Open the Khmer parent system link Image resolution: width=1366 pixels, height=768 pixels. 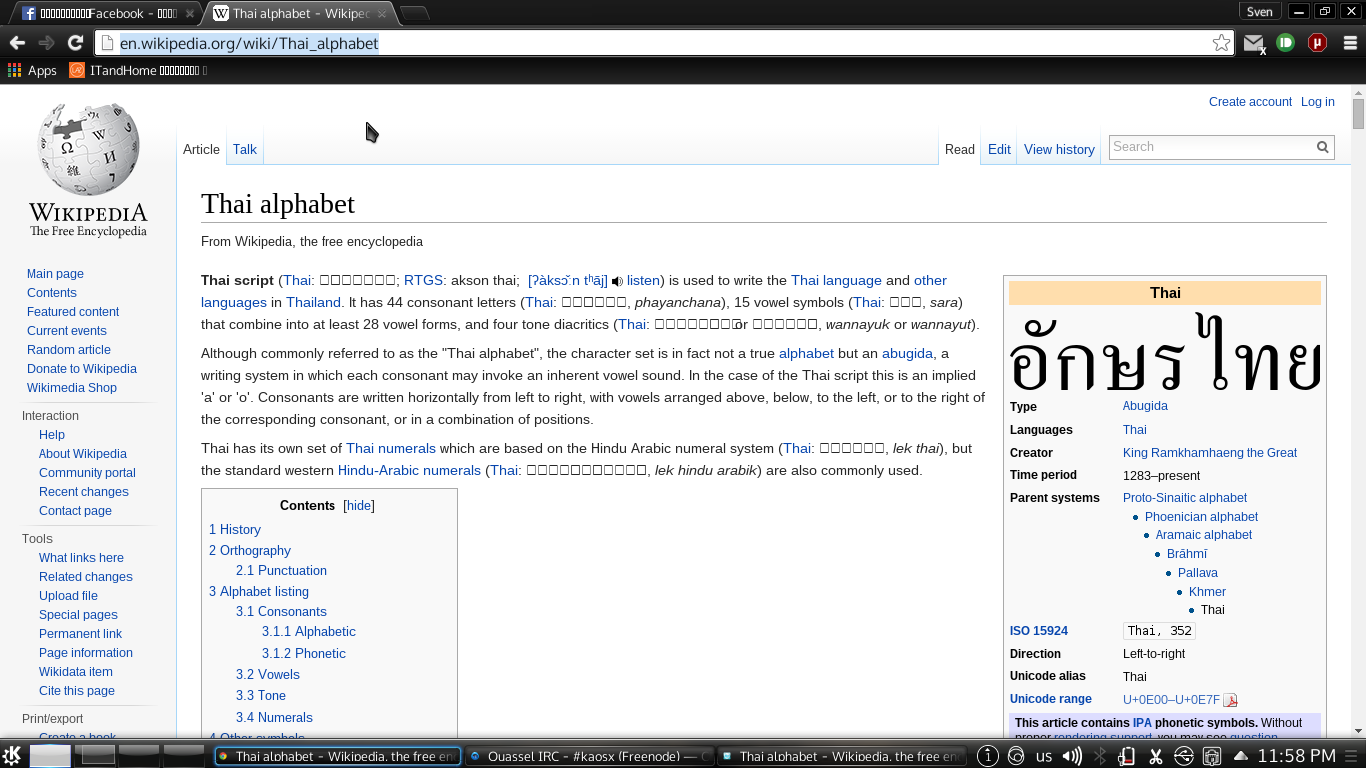(1207, 592)
